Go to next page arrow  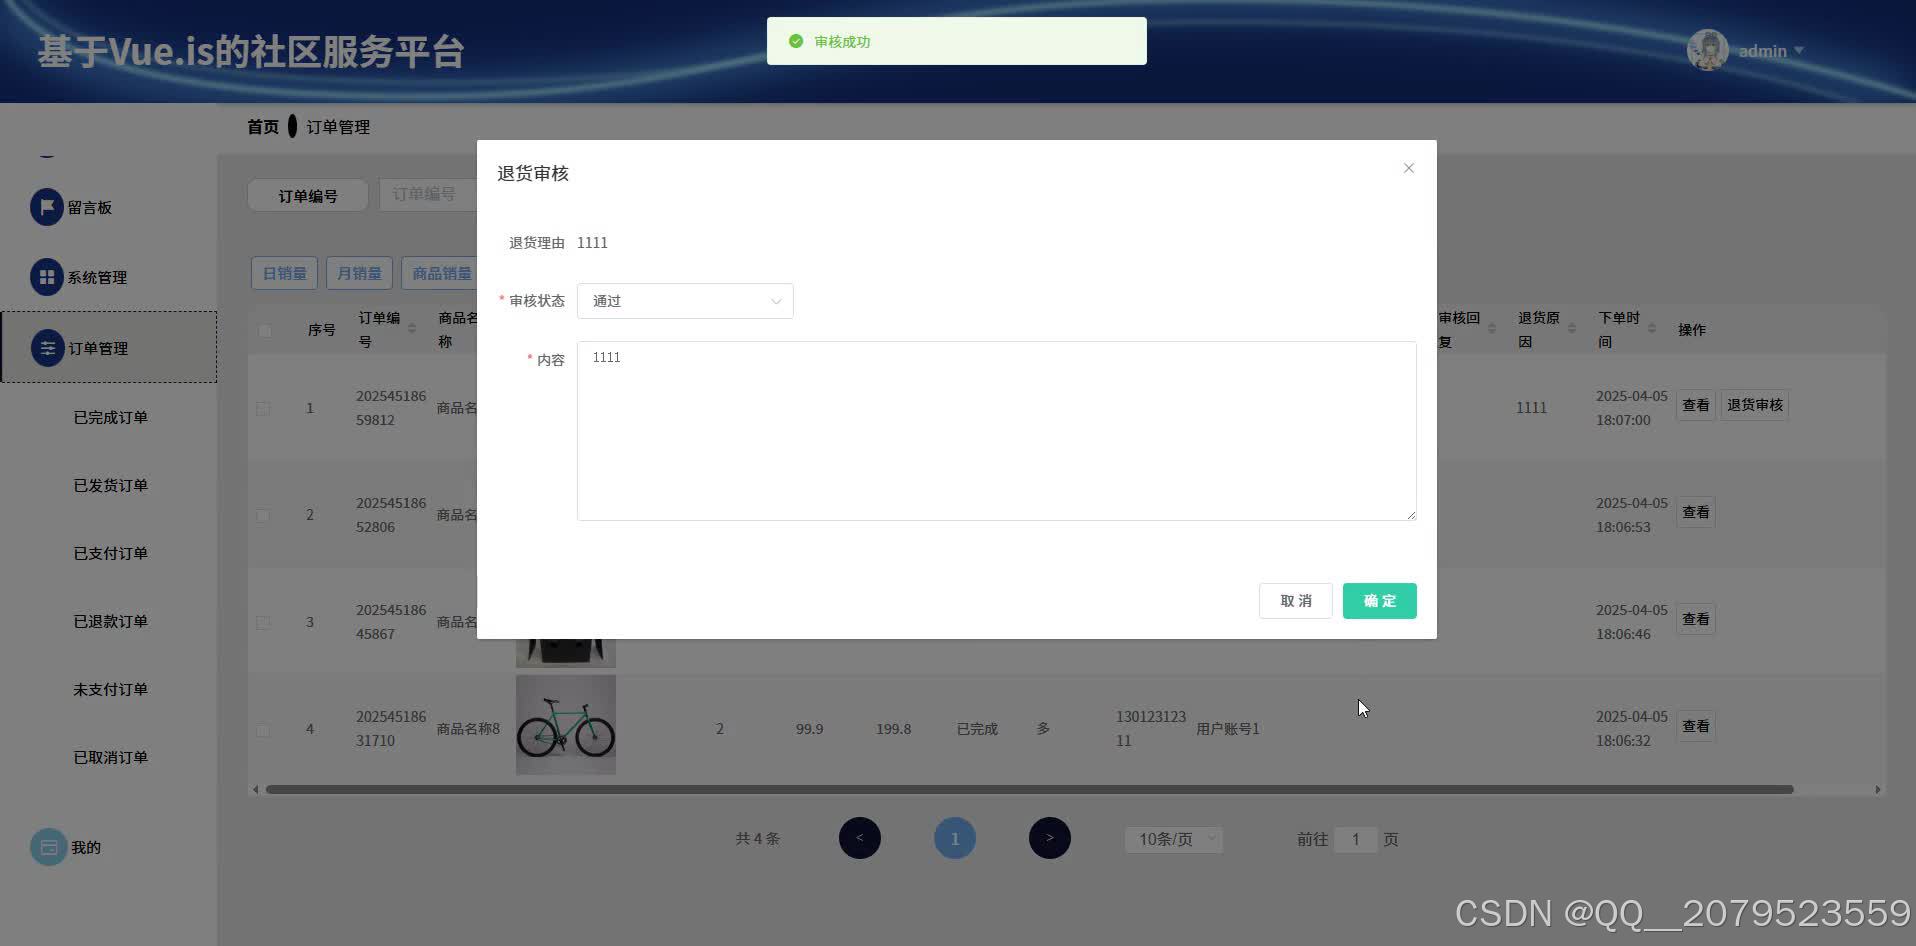1050,838
